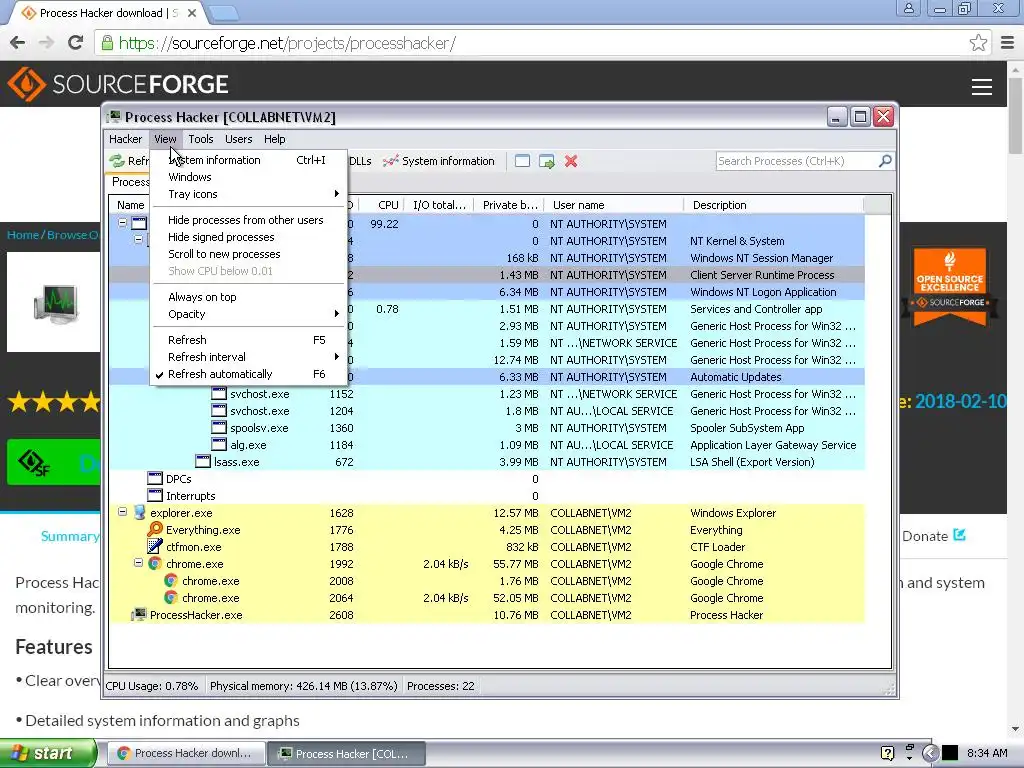Click the Refresh toolbar icon
The height and width of the screenshot is (768, 1024).
(117, 161)
